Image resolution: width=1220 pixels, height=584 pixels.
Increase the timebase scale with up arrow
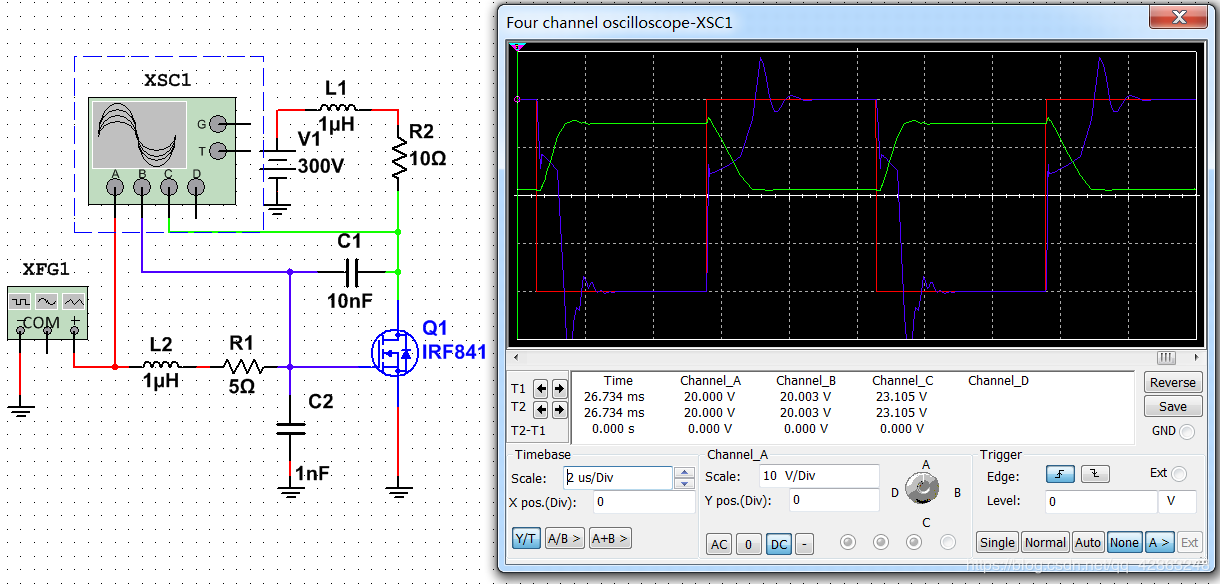[x=684, y=472]
